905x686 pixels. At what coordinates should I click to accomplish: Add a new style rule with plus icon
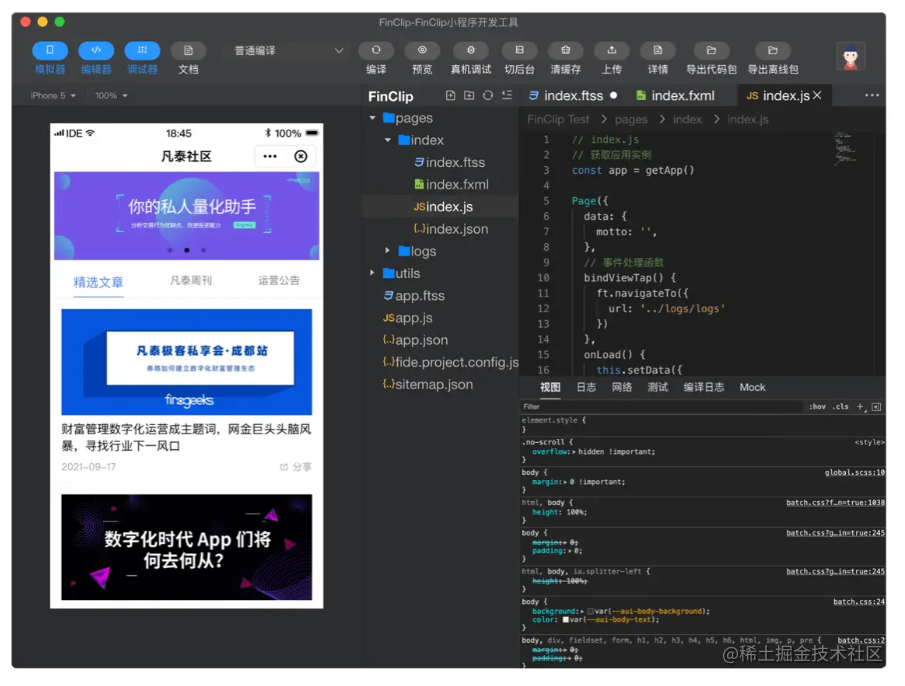point(861,407)
